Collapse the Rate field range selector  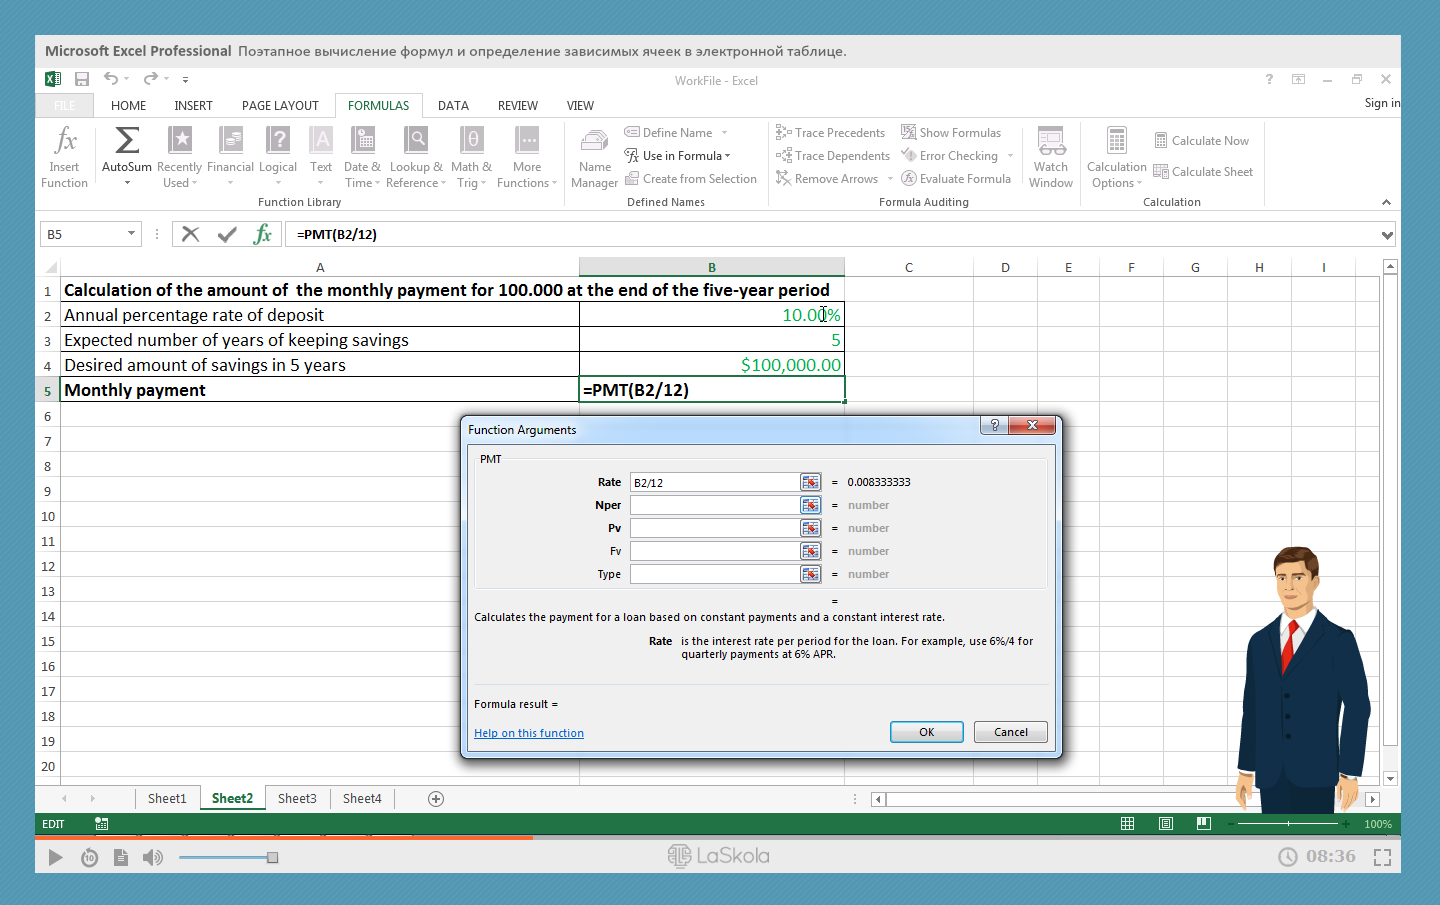[810, 482]
